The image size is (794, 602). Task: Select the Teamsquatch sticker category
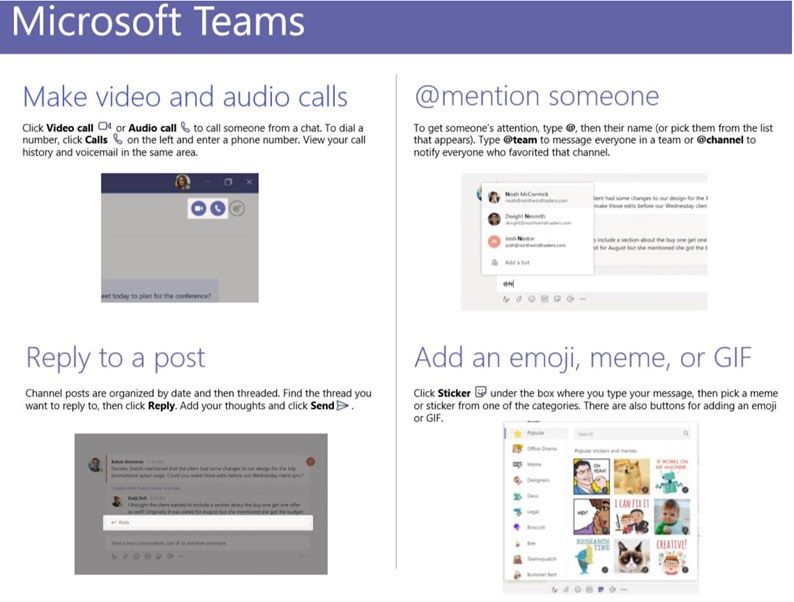(x=535, y=559)
